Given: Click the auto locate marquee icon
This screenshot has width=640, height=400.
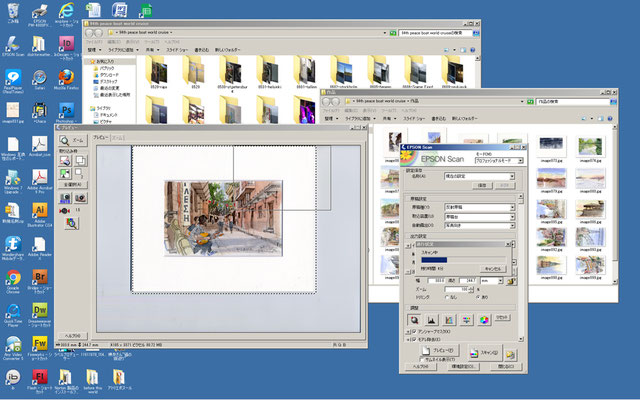Looking at the screenshot, I should 65,174.
